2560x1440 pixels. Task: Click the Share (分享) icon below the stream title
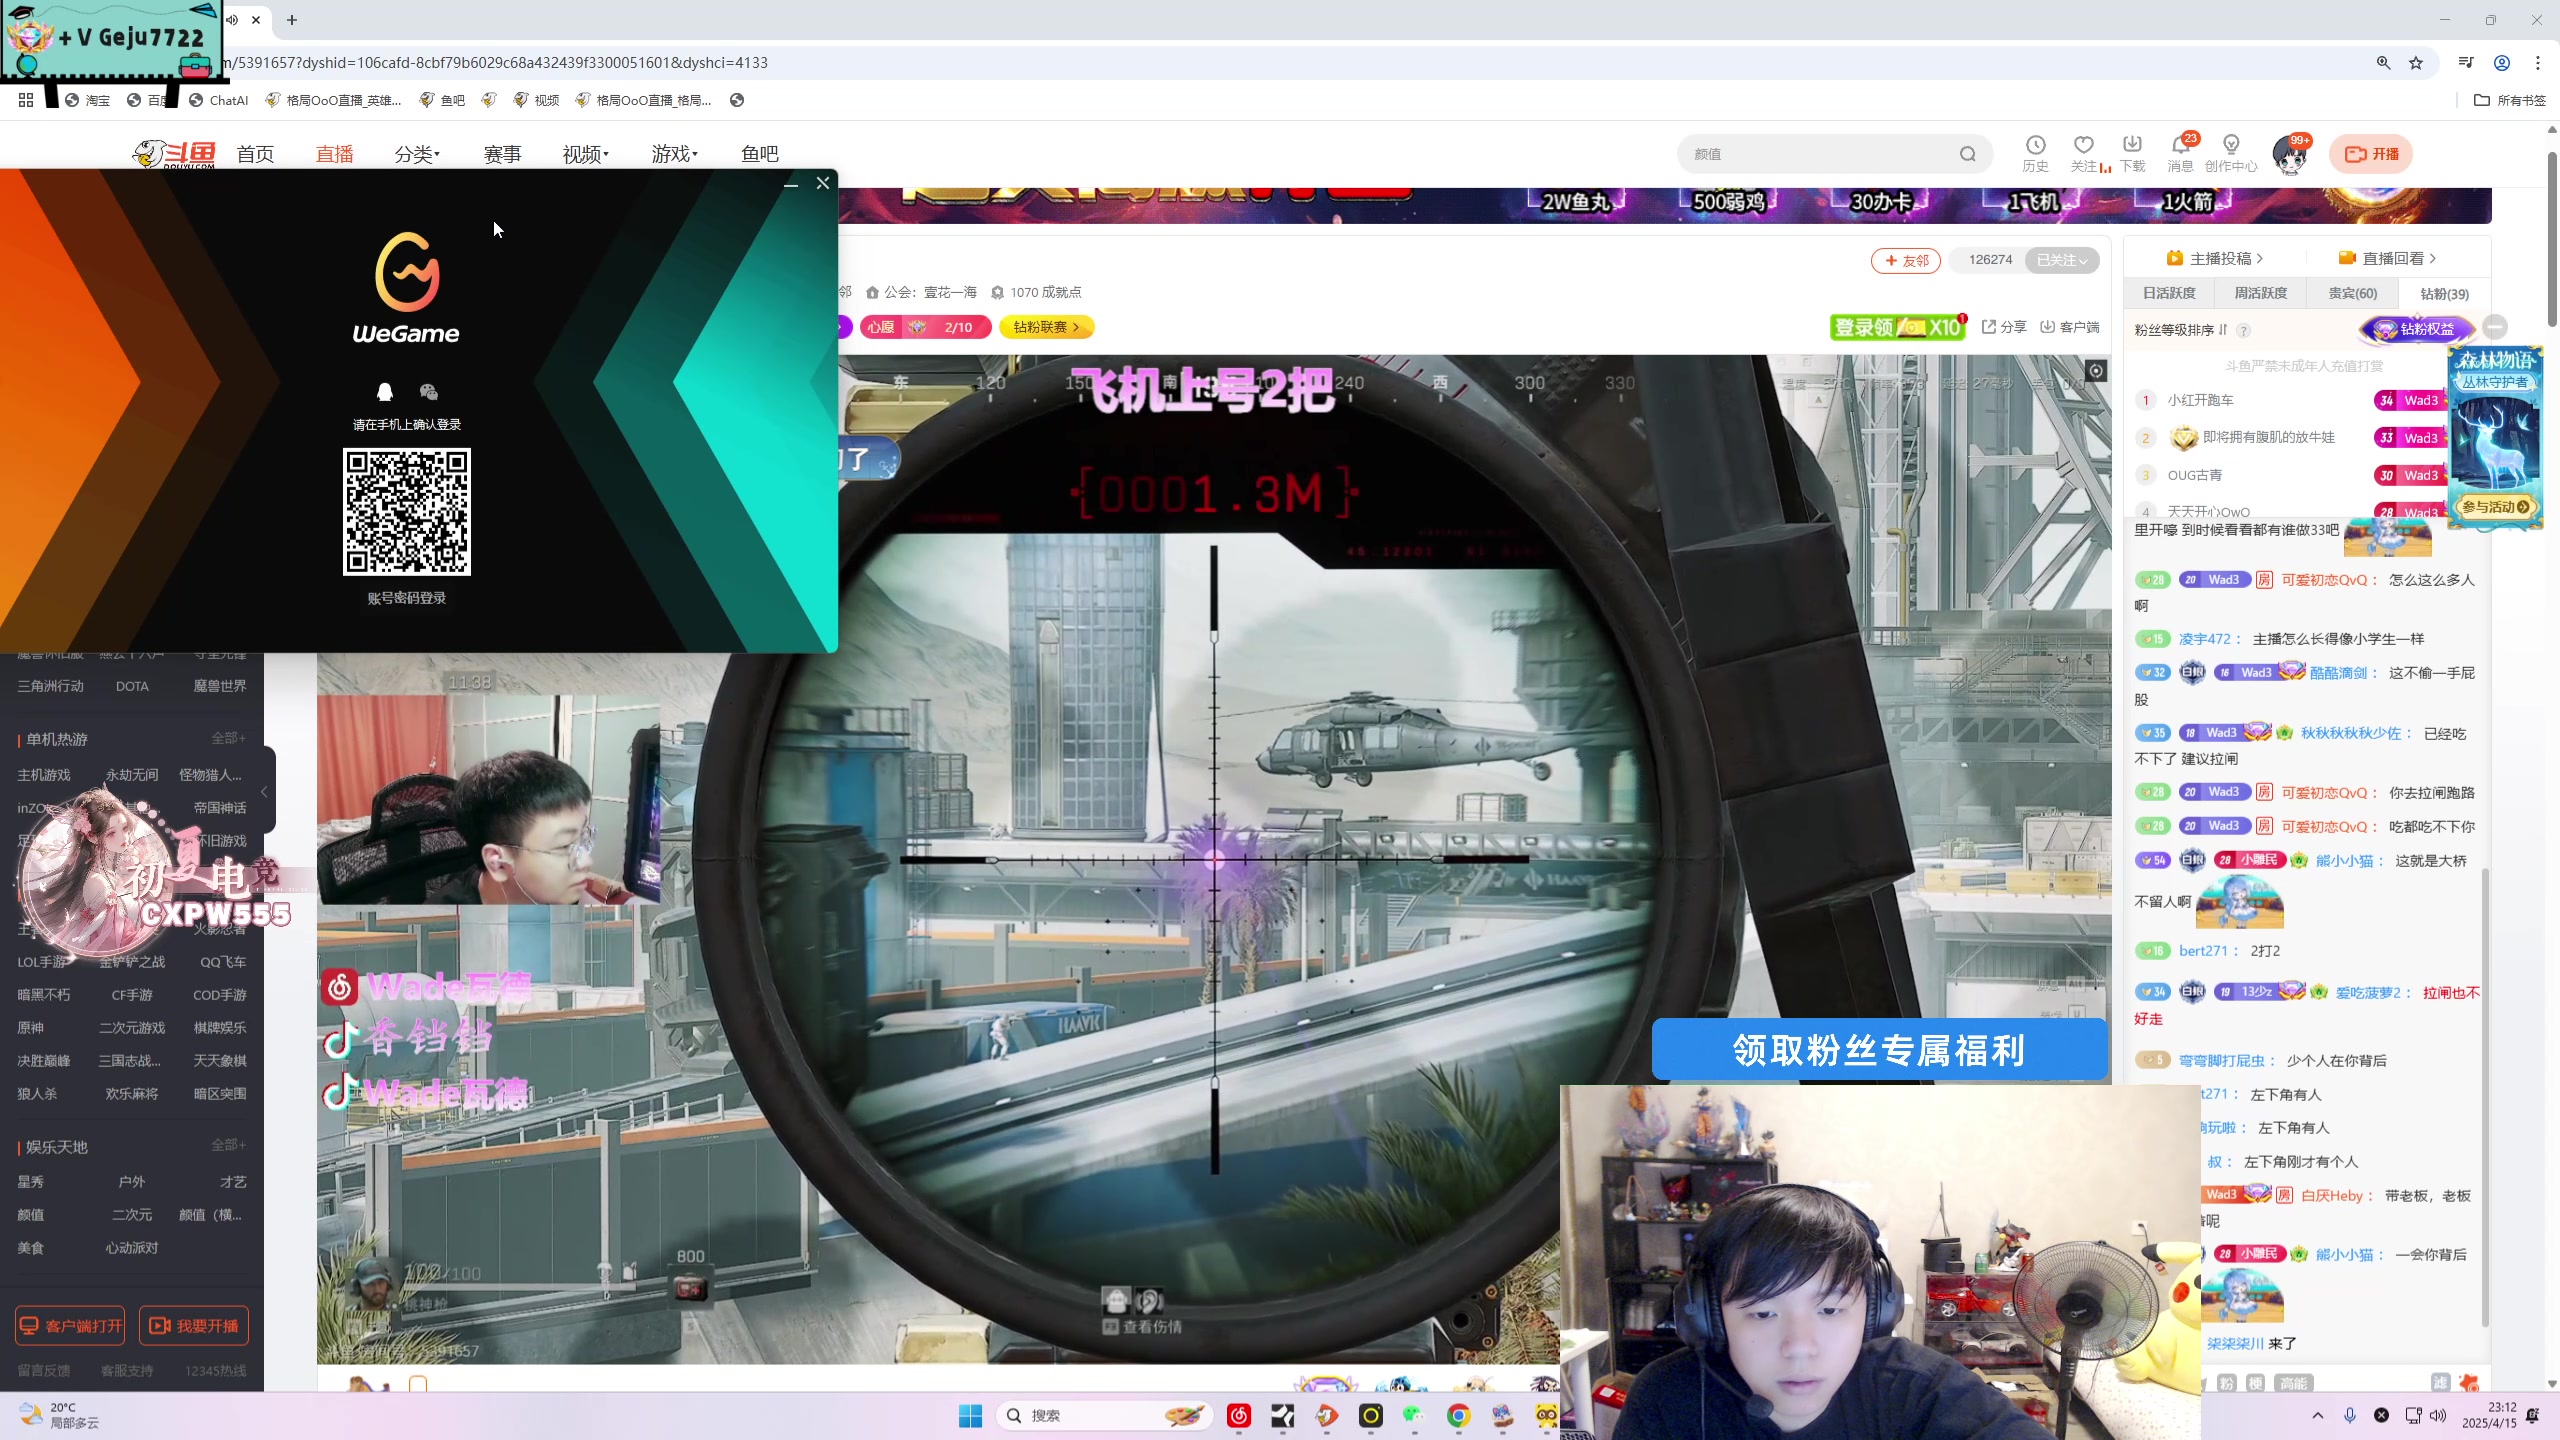2004,327
